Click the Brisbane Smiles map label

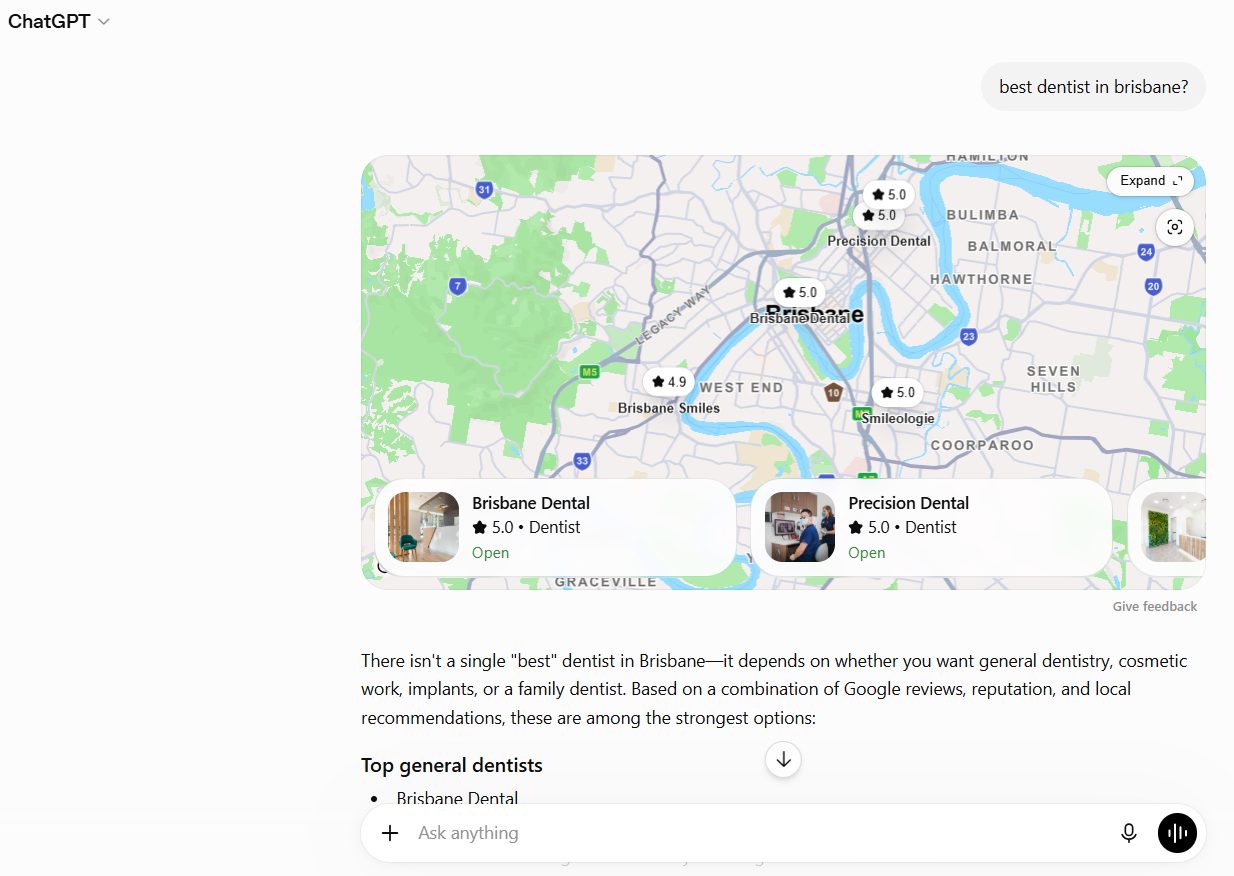(x=669, y=408)
